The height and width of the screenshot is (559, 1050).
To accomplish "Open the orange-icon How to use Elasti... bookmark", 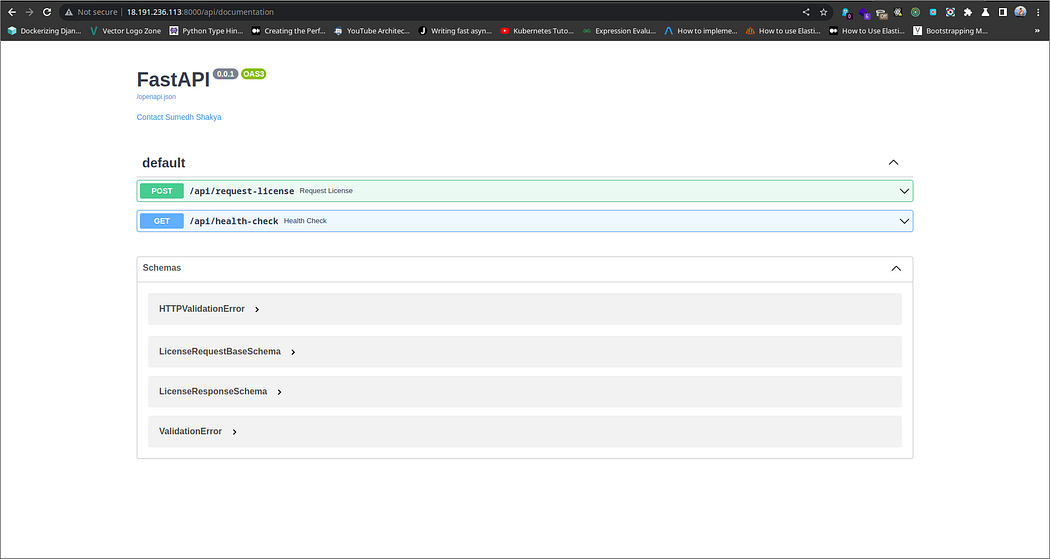I will pyautogui.click(x=783, y=31).
